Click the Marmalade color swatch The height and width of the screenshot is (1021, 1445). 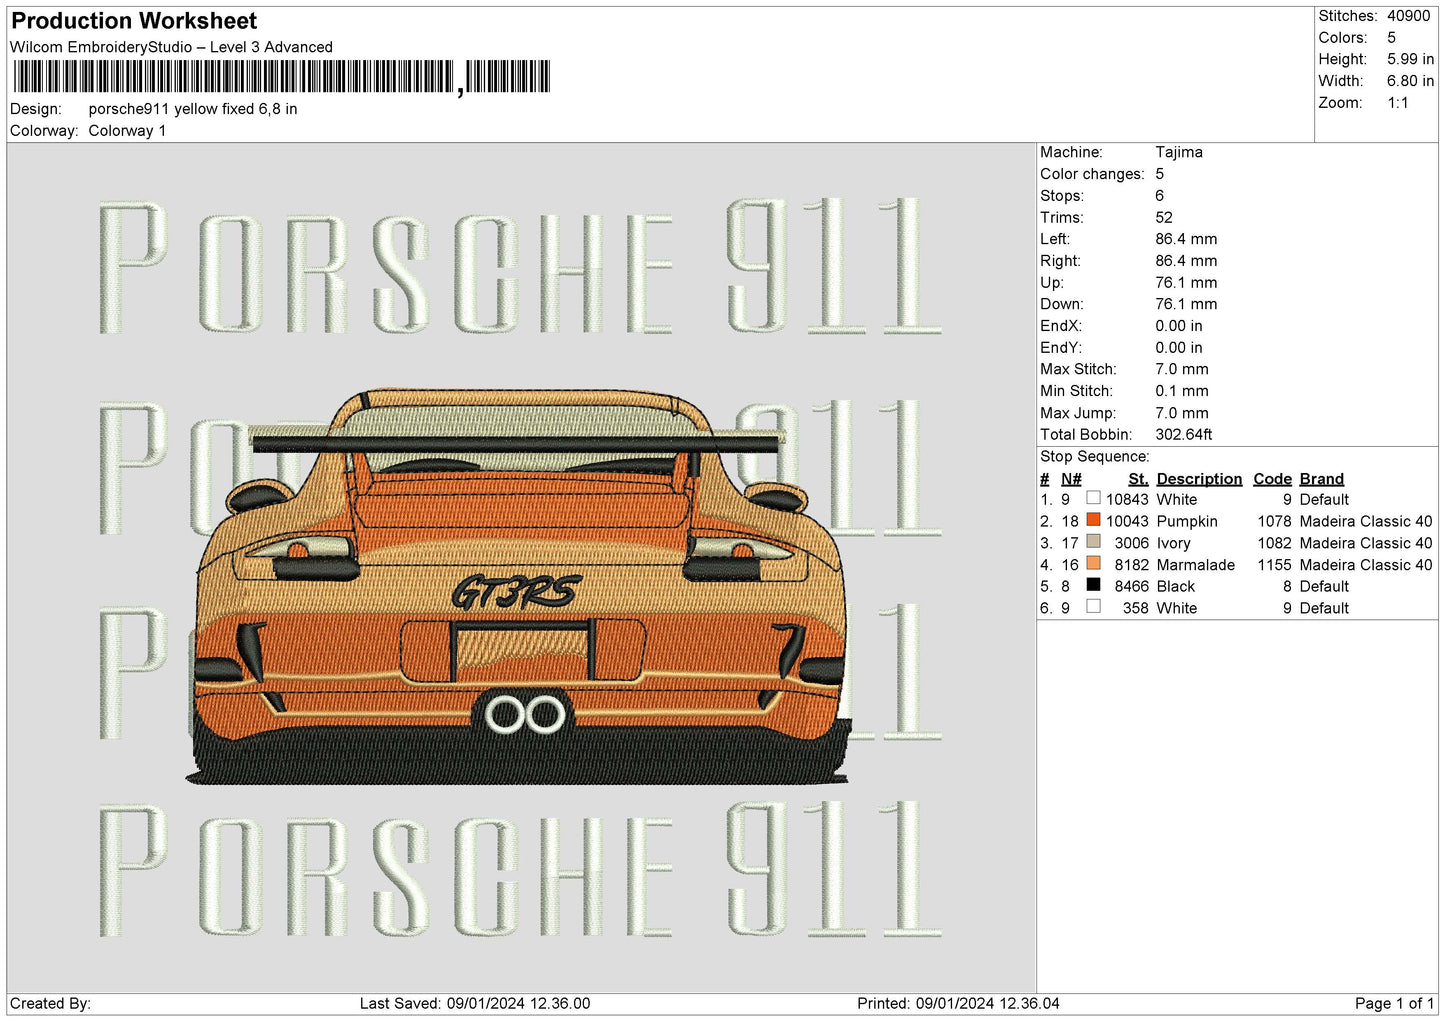[x=1093, y=564]
